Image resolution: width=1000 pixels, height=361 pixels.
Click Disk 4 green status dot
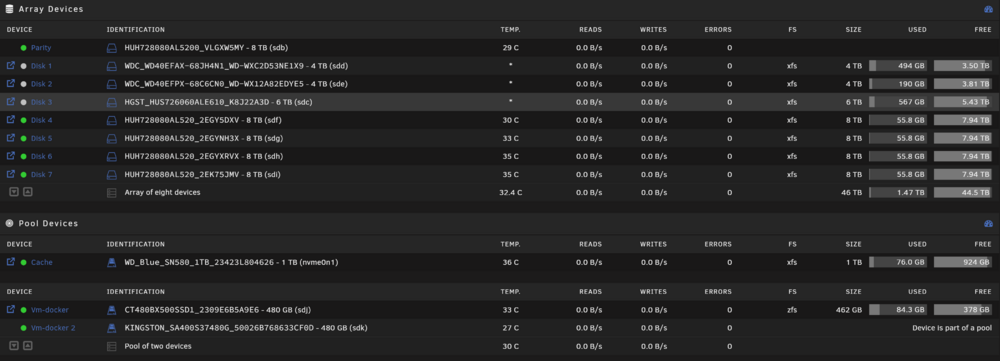click(x=24, y=120)
